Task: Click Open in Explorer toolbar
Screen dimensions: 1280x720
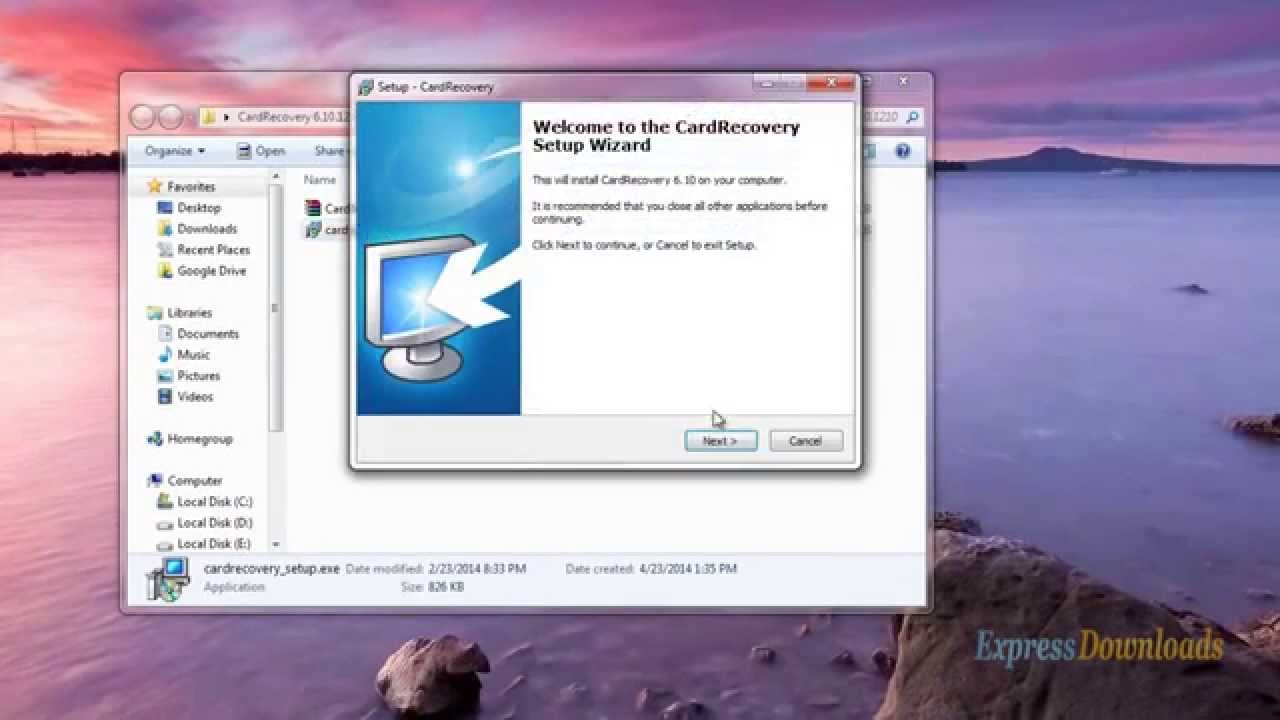Action: coord(261,151)
